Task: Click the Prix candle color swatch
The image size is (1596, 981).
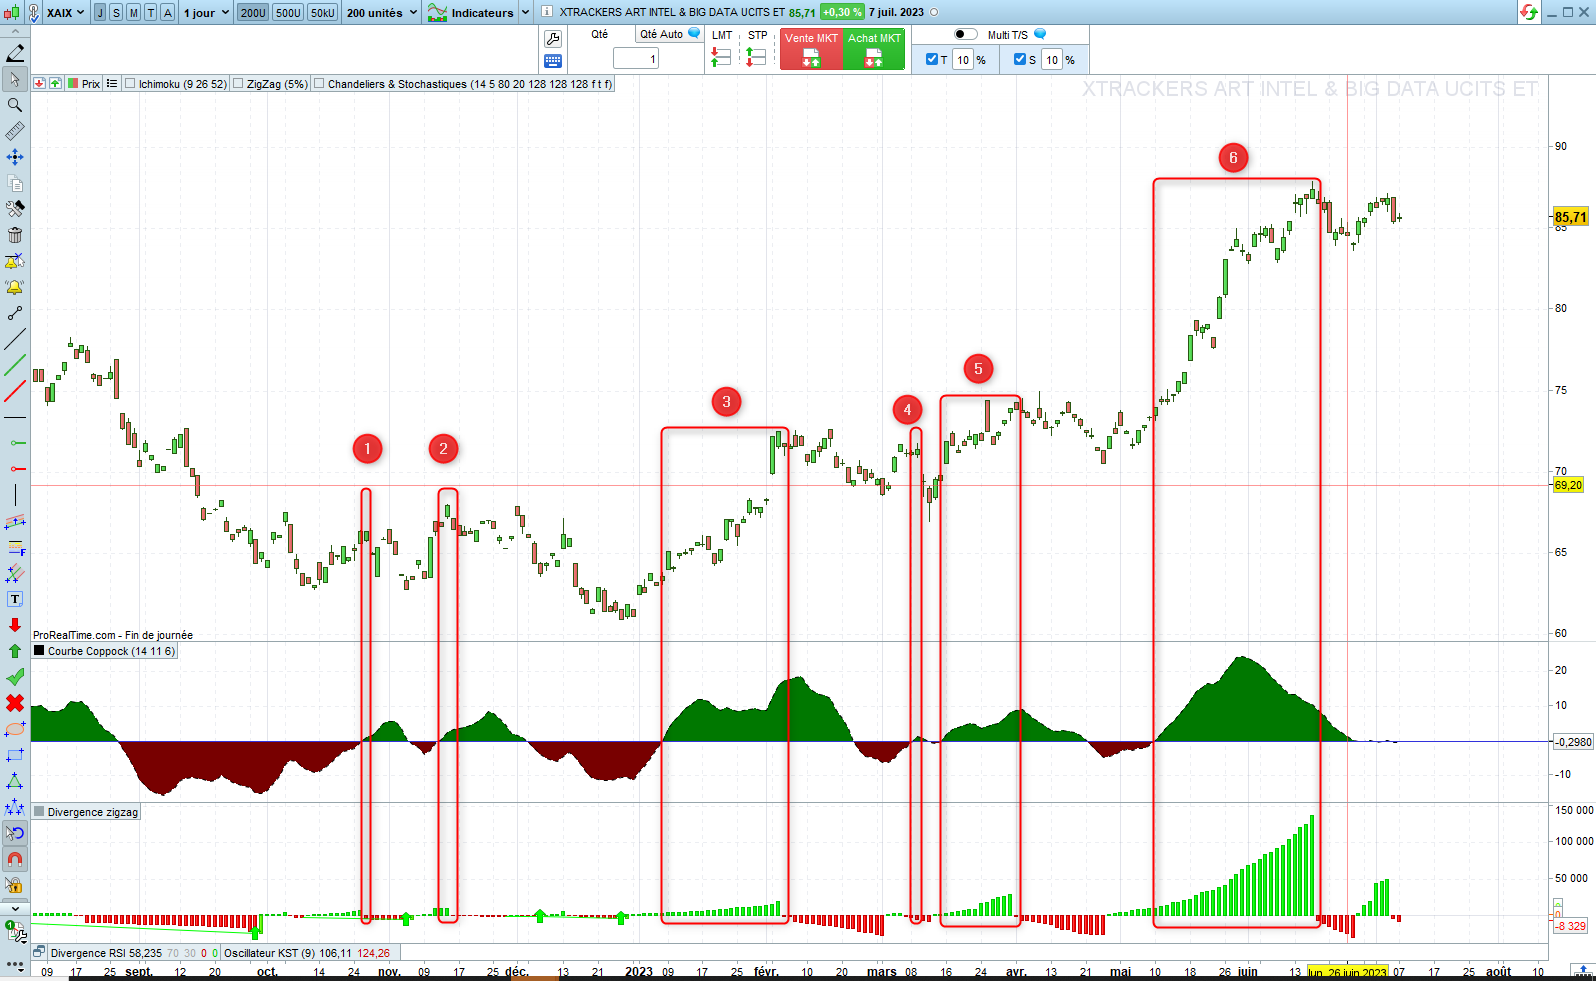Action: (72, 84)
